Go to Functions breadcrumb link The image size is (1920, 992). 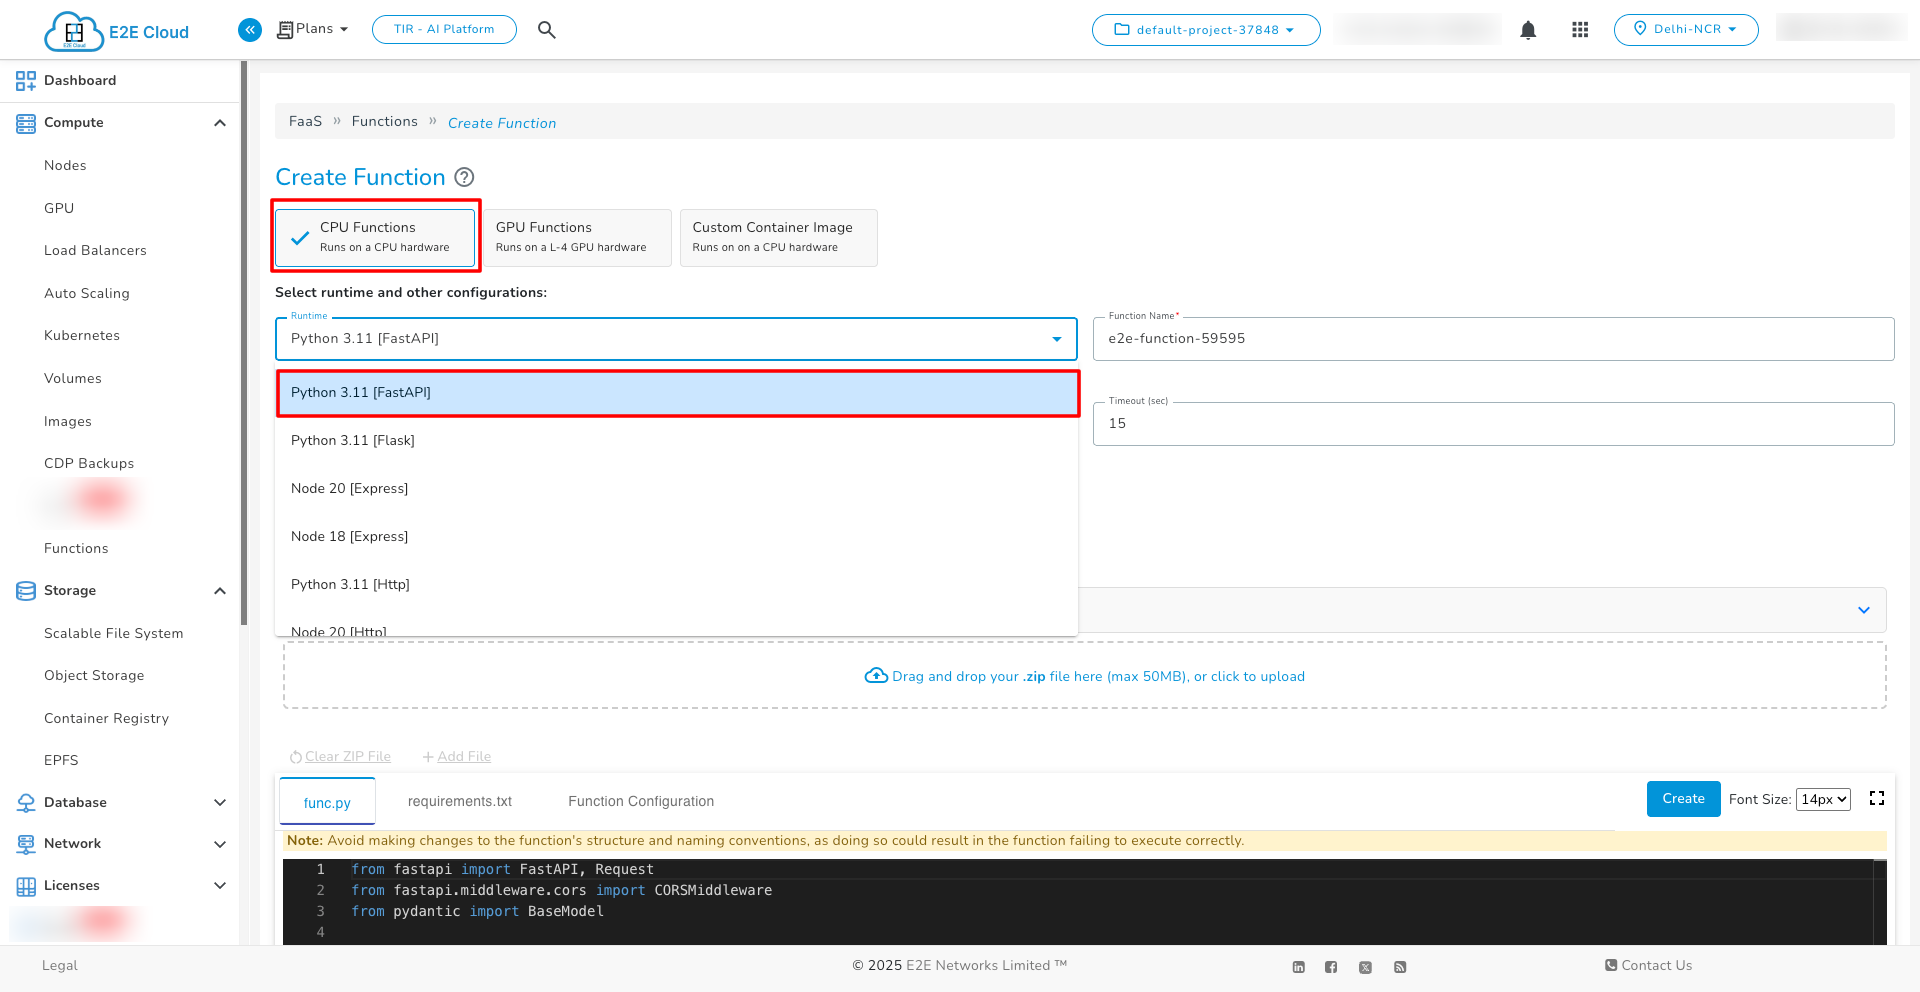(385, 122)
